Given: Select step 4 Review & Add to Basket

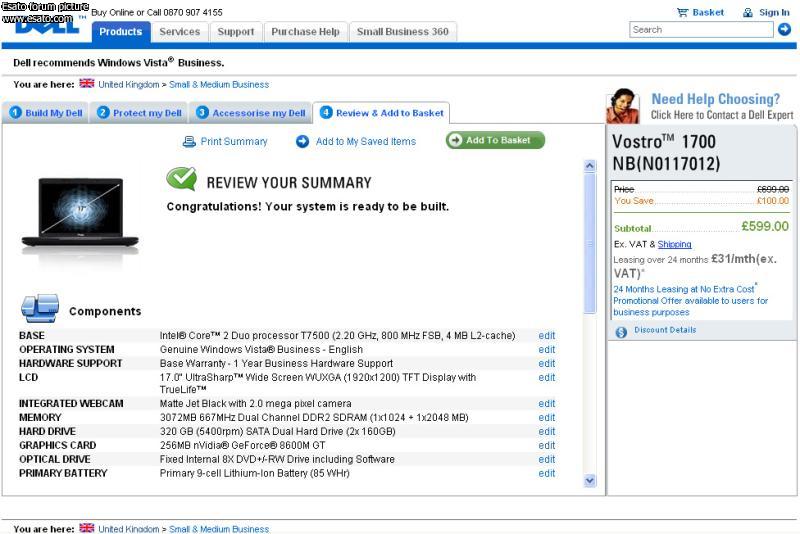Looking at the screenshot, I should [x=381, y=113].
